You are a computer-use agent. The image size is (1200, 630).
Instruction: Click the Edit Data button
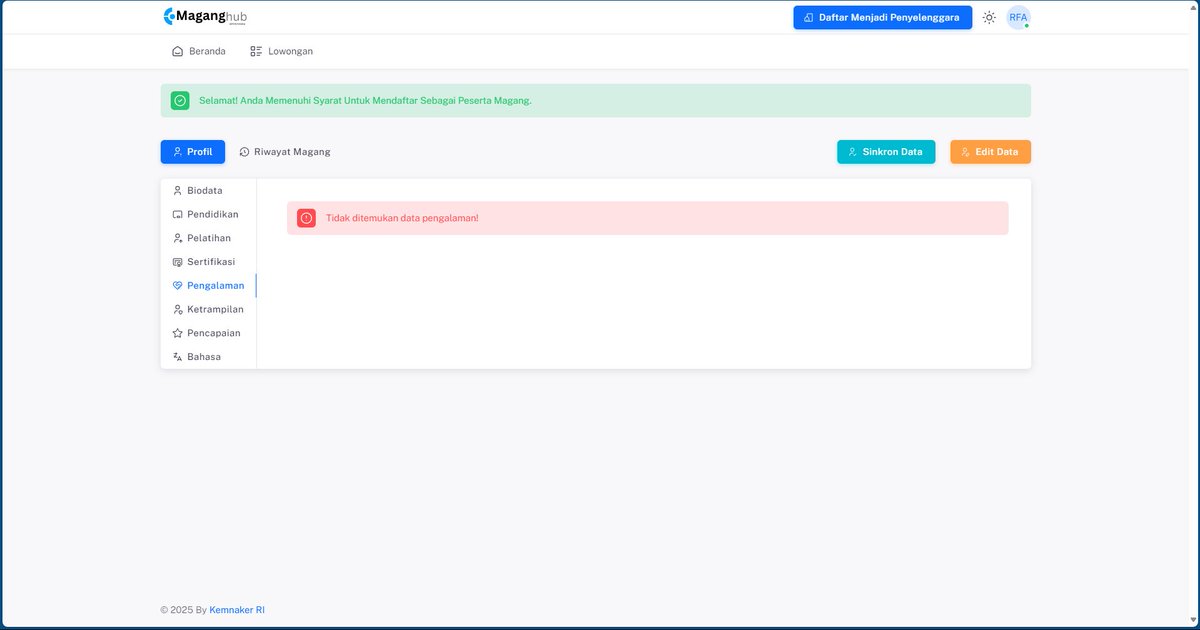coord(990,152)
